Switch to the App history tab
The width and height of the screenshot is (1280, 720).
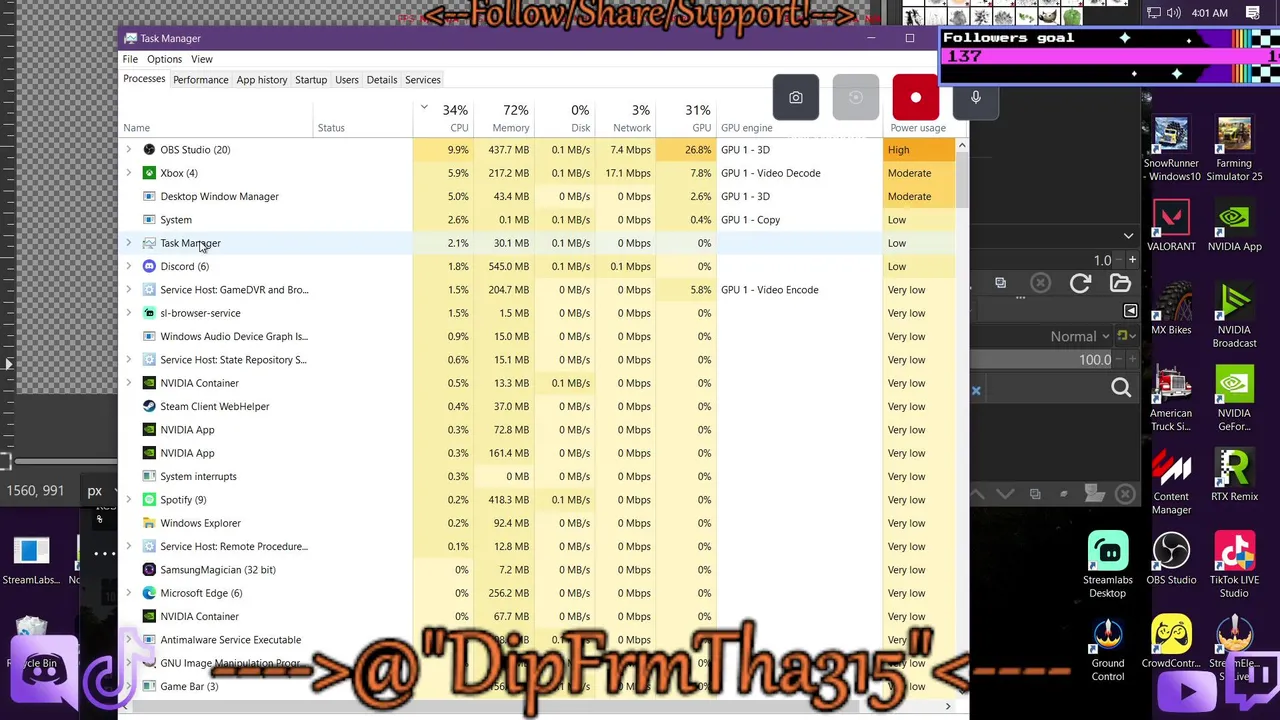click(x=261, y=80)
